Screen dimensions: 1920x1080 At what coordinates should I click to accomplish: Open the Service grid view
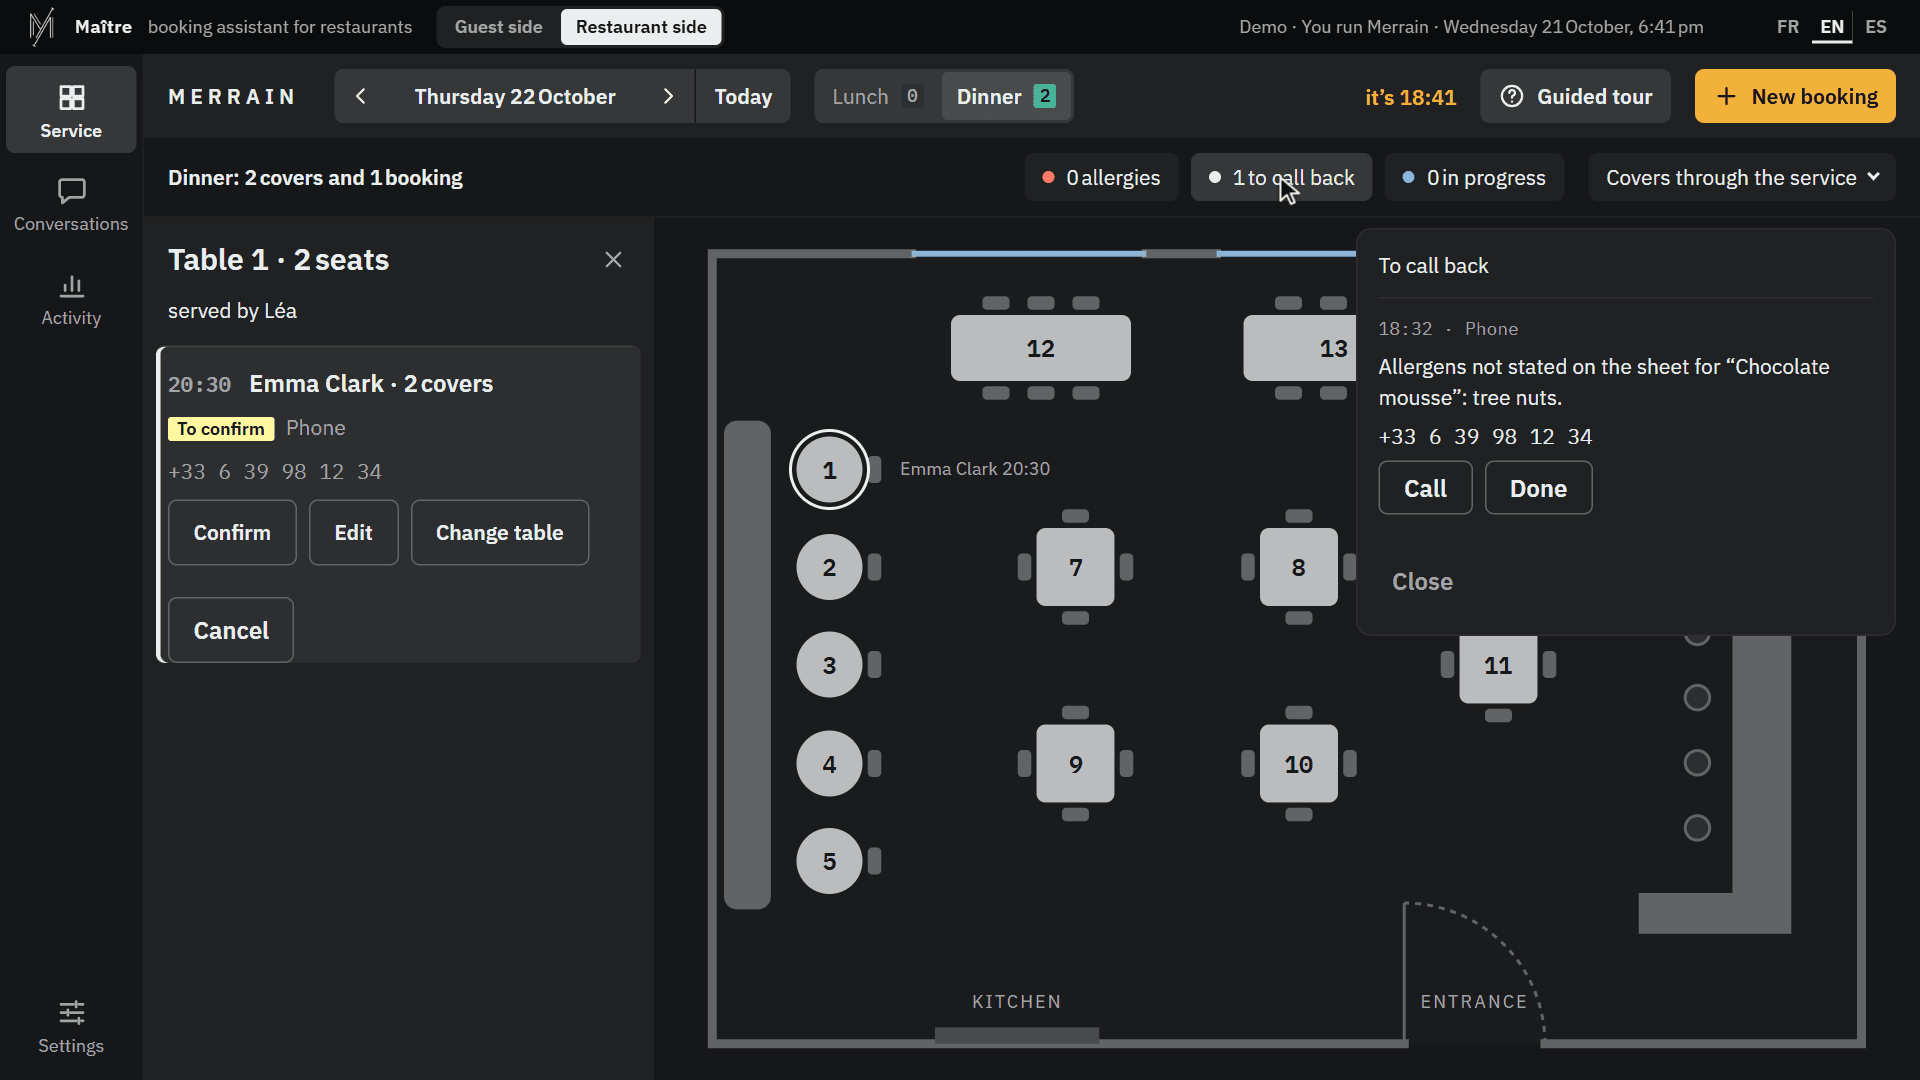point(71,110)
